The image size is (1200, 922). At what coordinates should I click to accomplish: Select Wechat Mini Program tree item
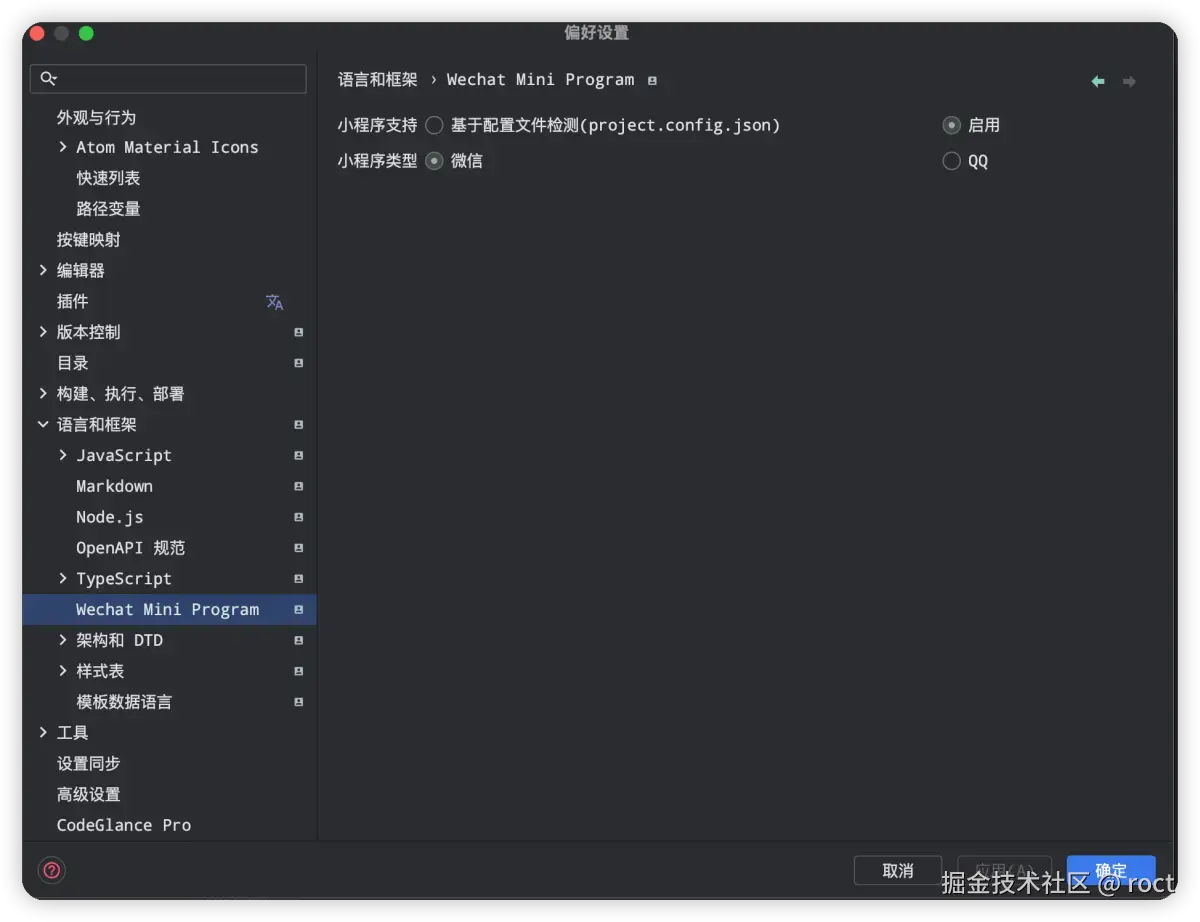point(169,610)
